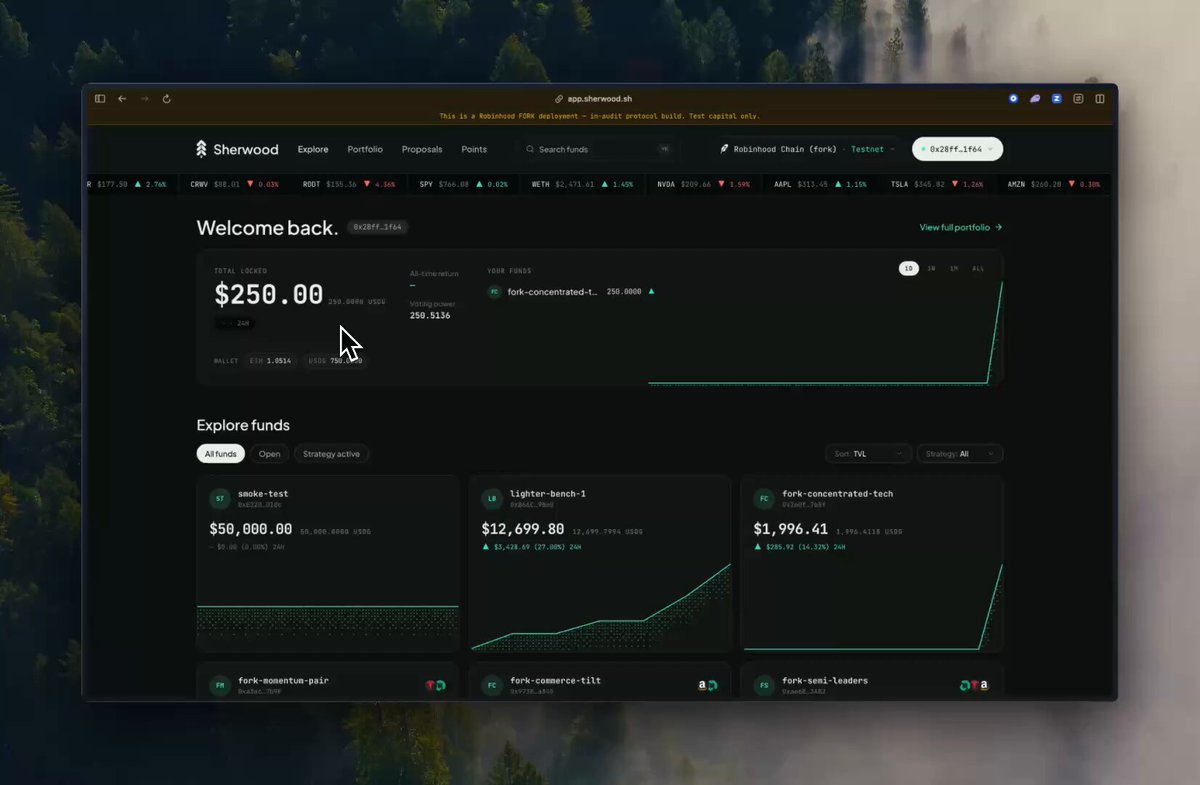
Task: Click the token icons on fork-commerce-tilt card
Action: [x=707, y=685]
